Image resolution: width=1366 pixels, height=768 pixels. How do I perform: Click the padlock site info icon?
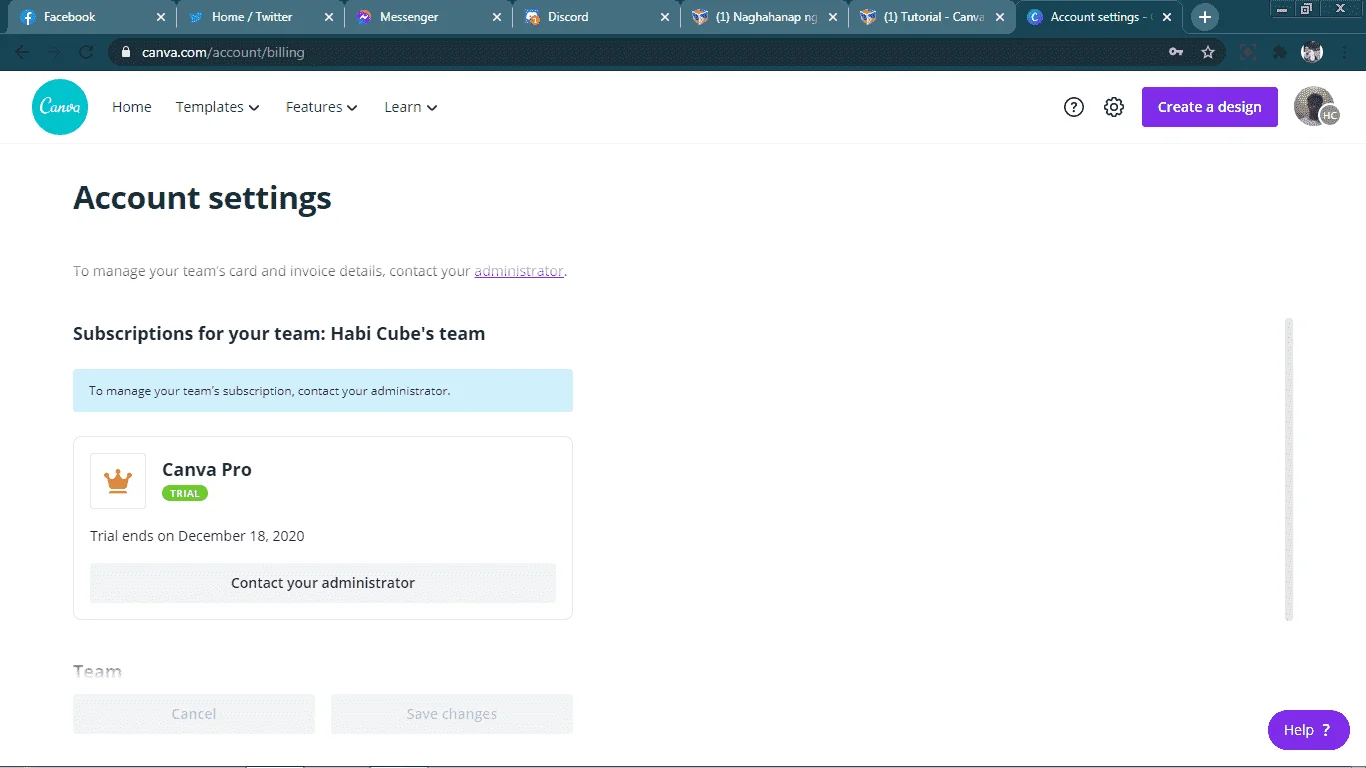pos(126,52)
